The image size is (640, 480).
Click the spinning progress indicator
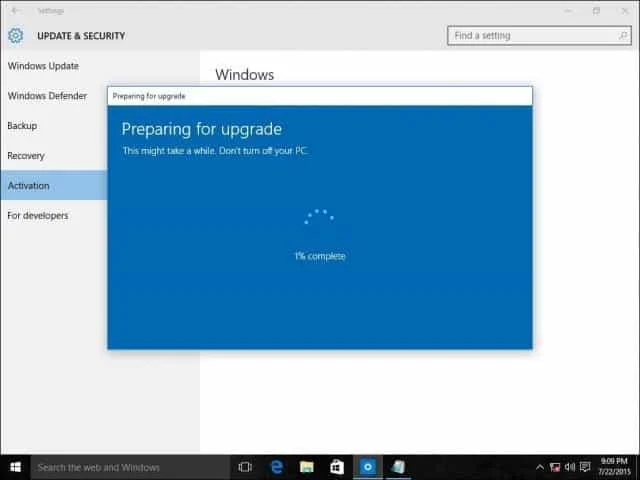point(319,217)
